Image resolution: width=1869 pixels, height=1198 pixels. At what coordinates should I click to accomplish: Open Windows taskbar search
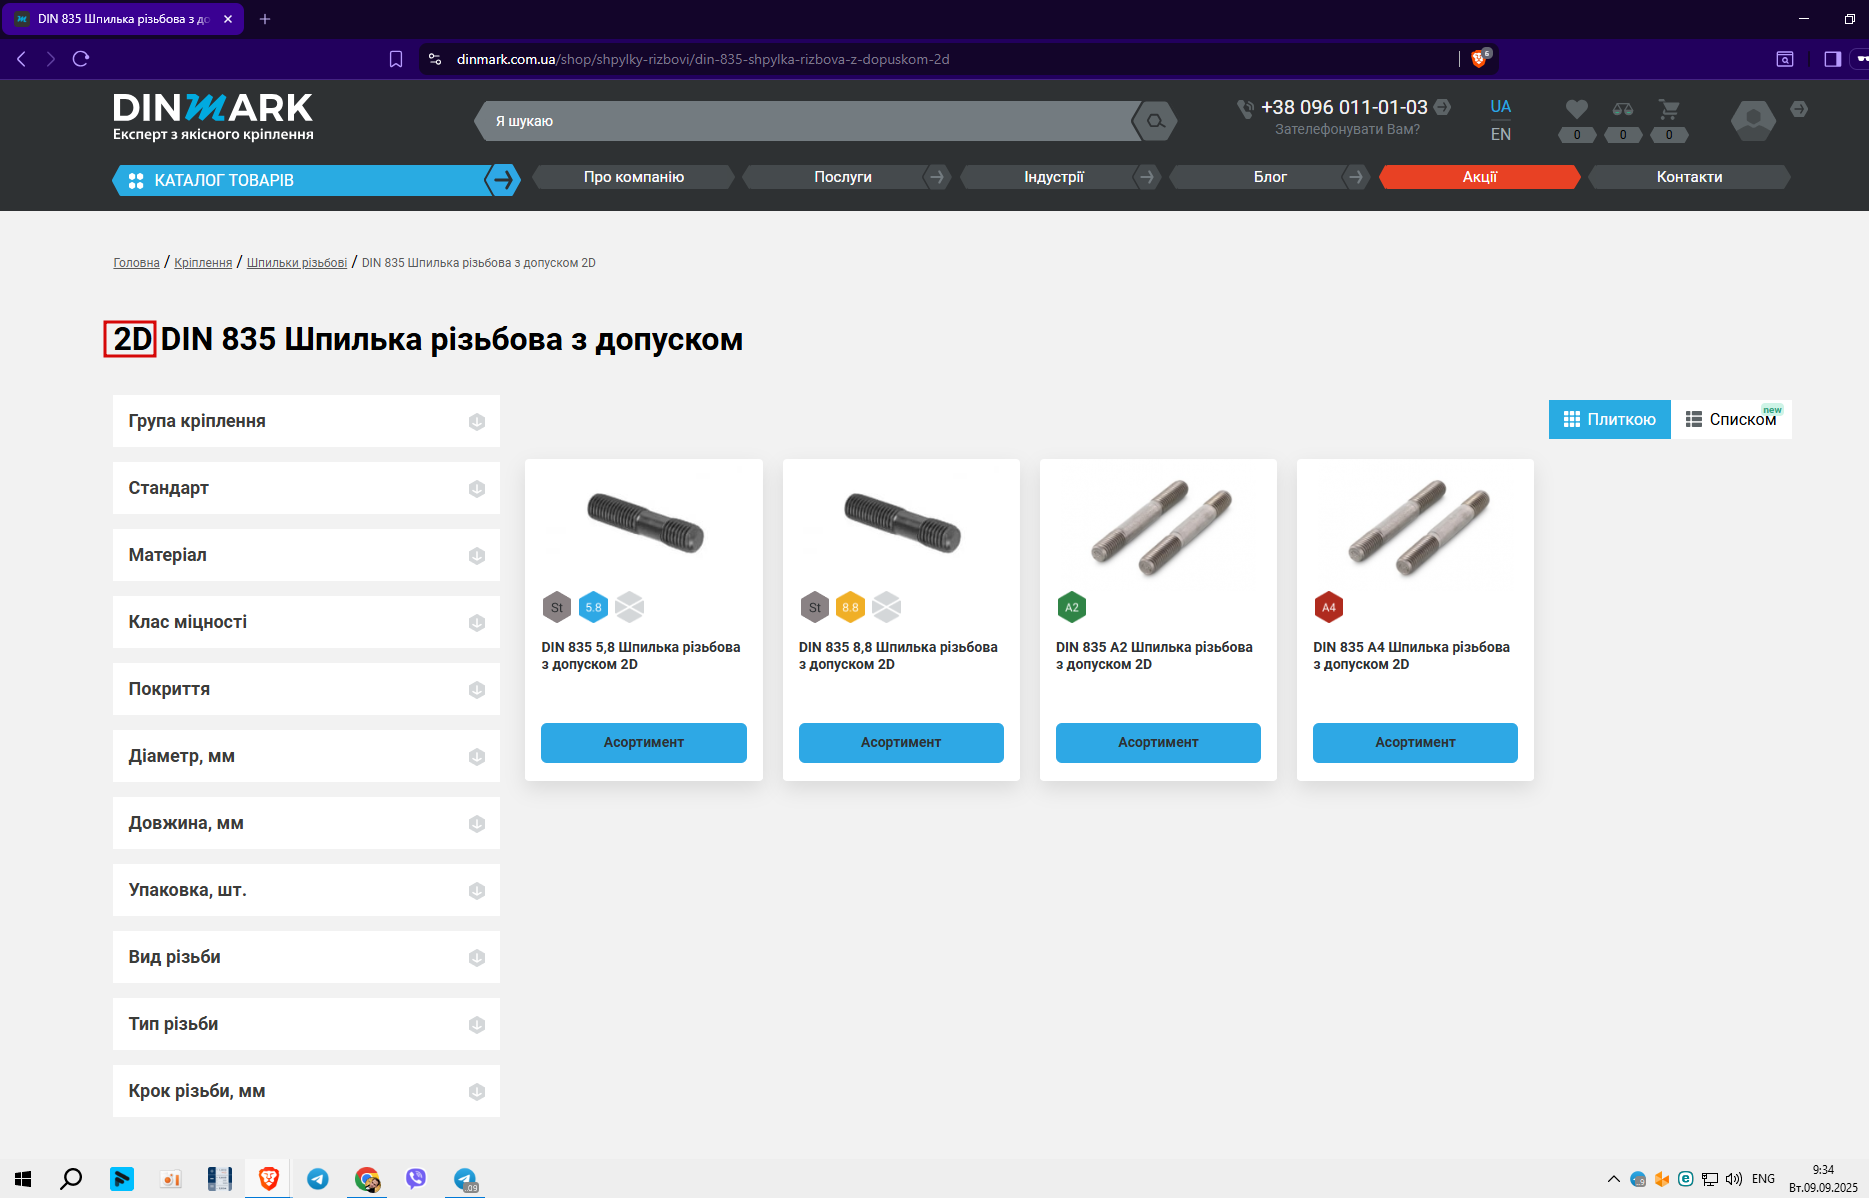point(71,1179)
